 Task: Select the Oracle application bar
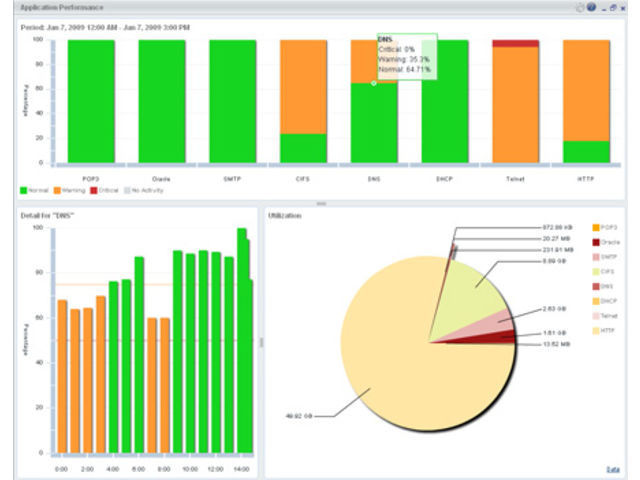point(162,100)
